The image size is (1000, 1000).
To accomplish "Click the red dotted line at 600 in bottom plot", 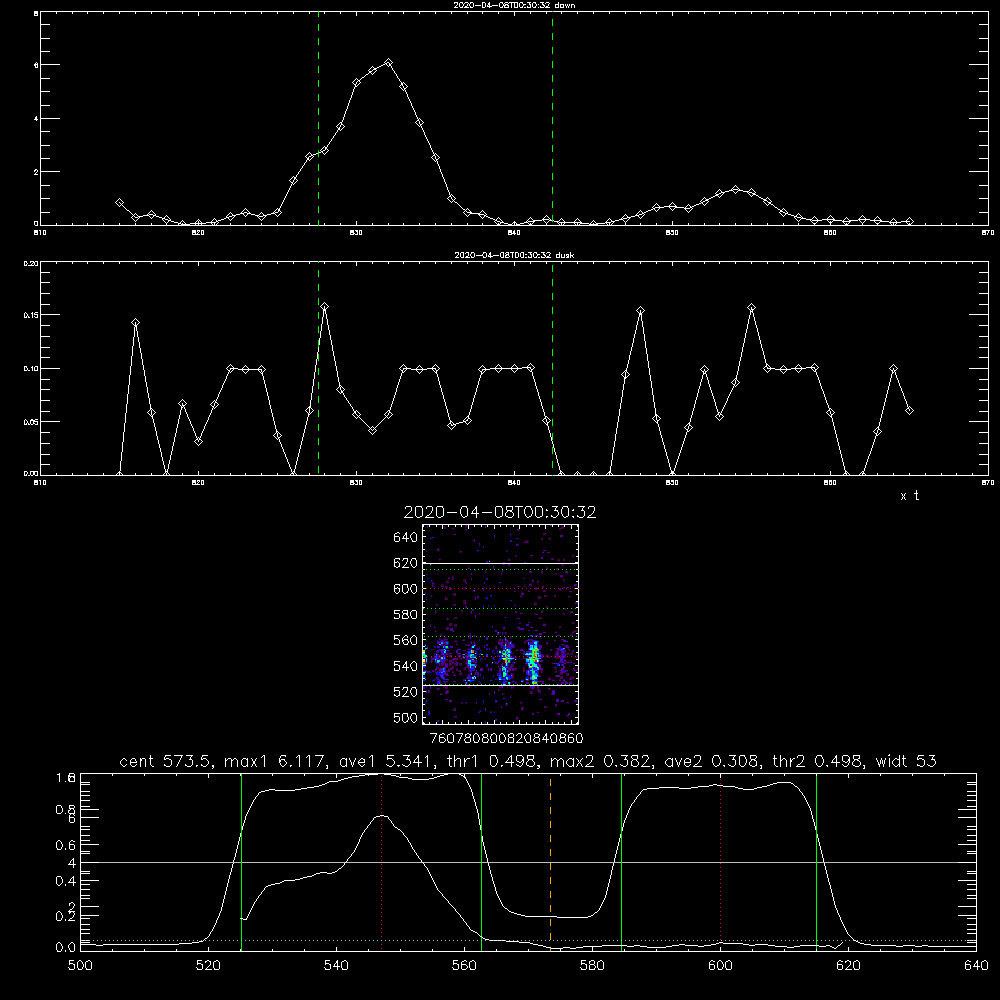I will 721,861.
